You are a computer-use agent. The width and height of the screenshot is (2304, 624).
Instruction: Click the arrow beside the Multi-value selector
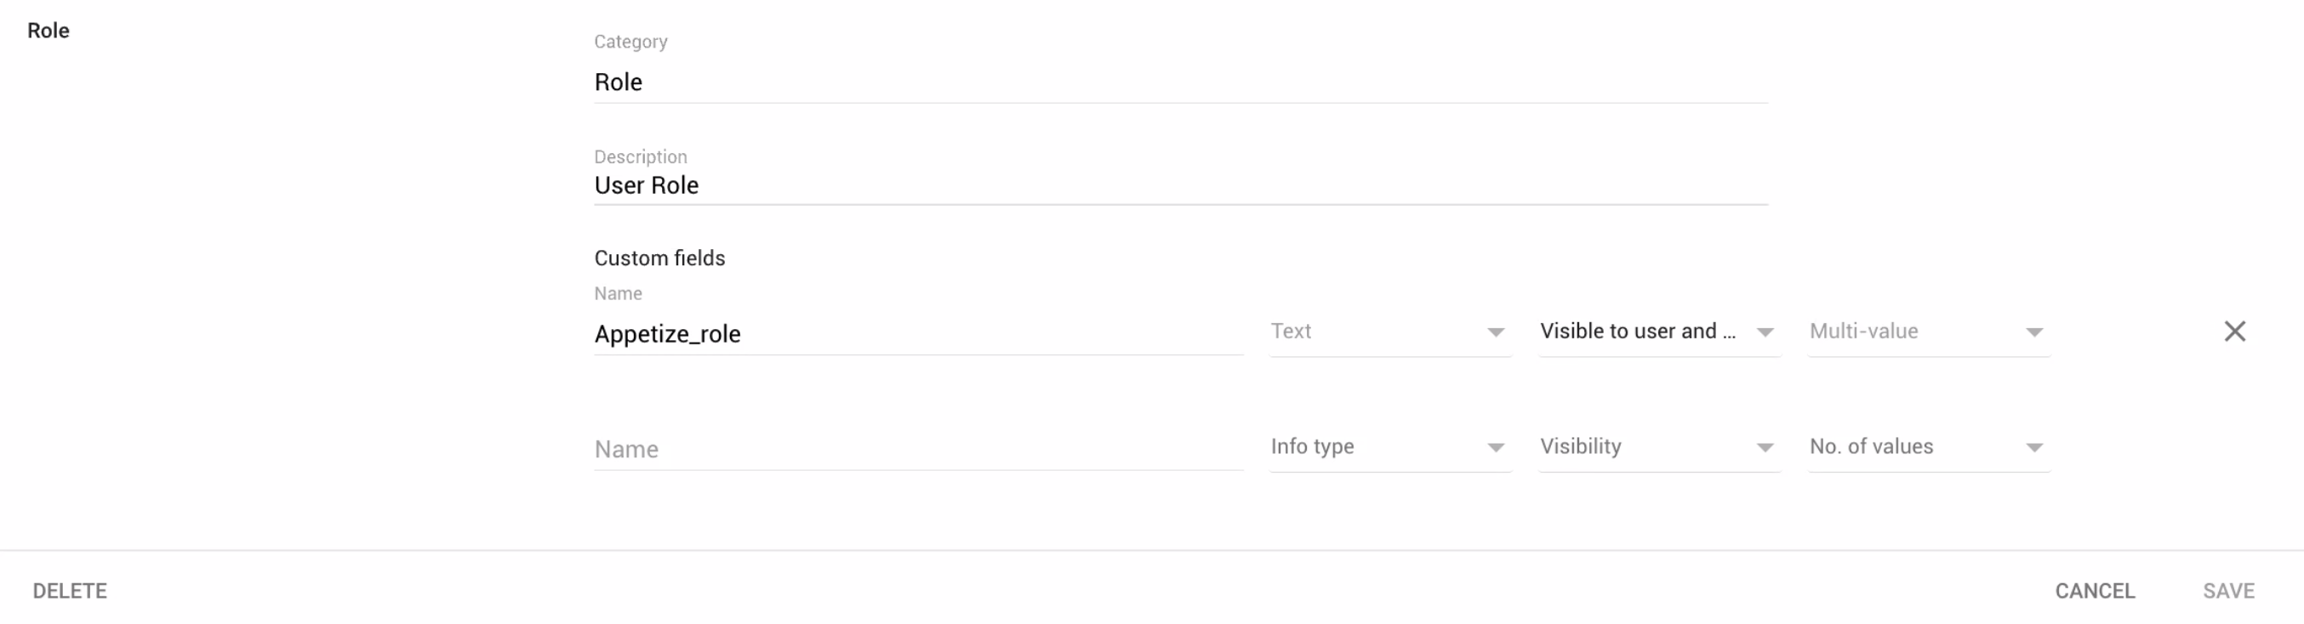tap(2034, 332)
